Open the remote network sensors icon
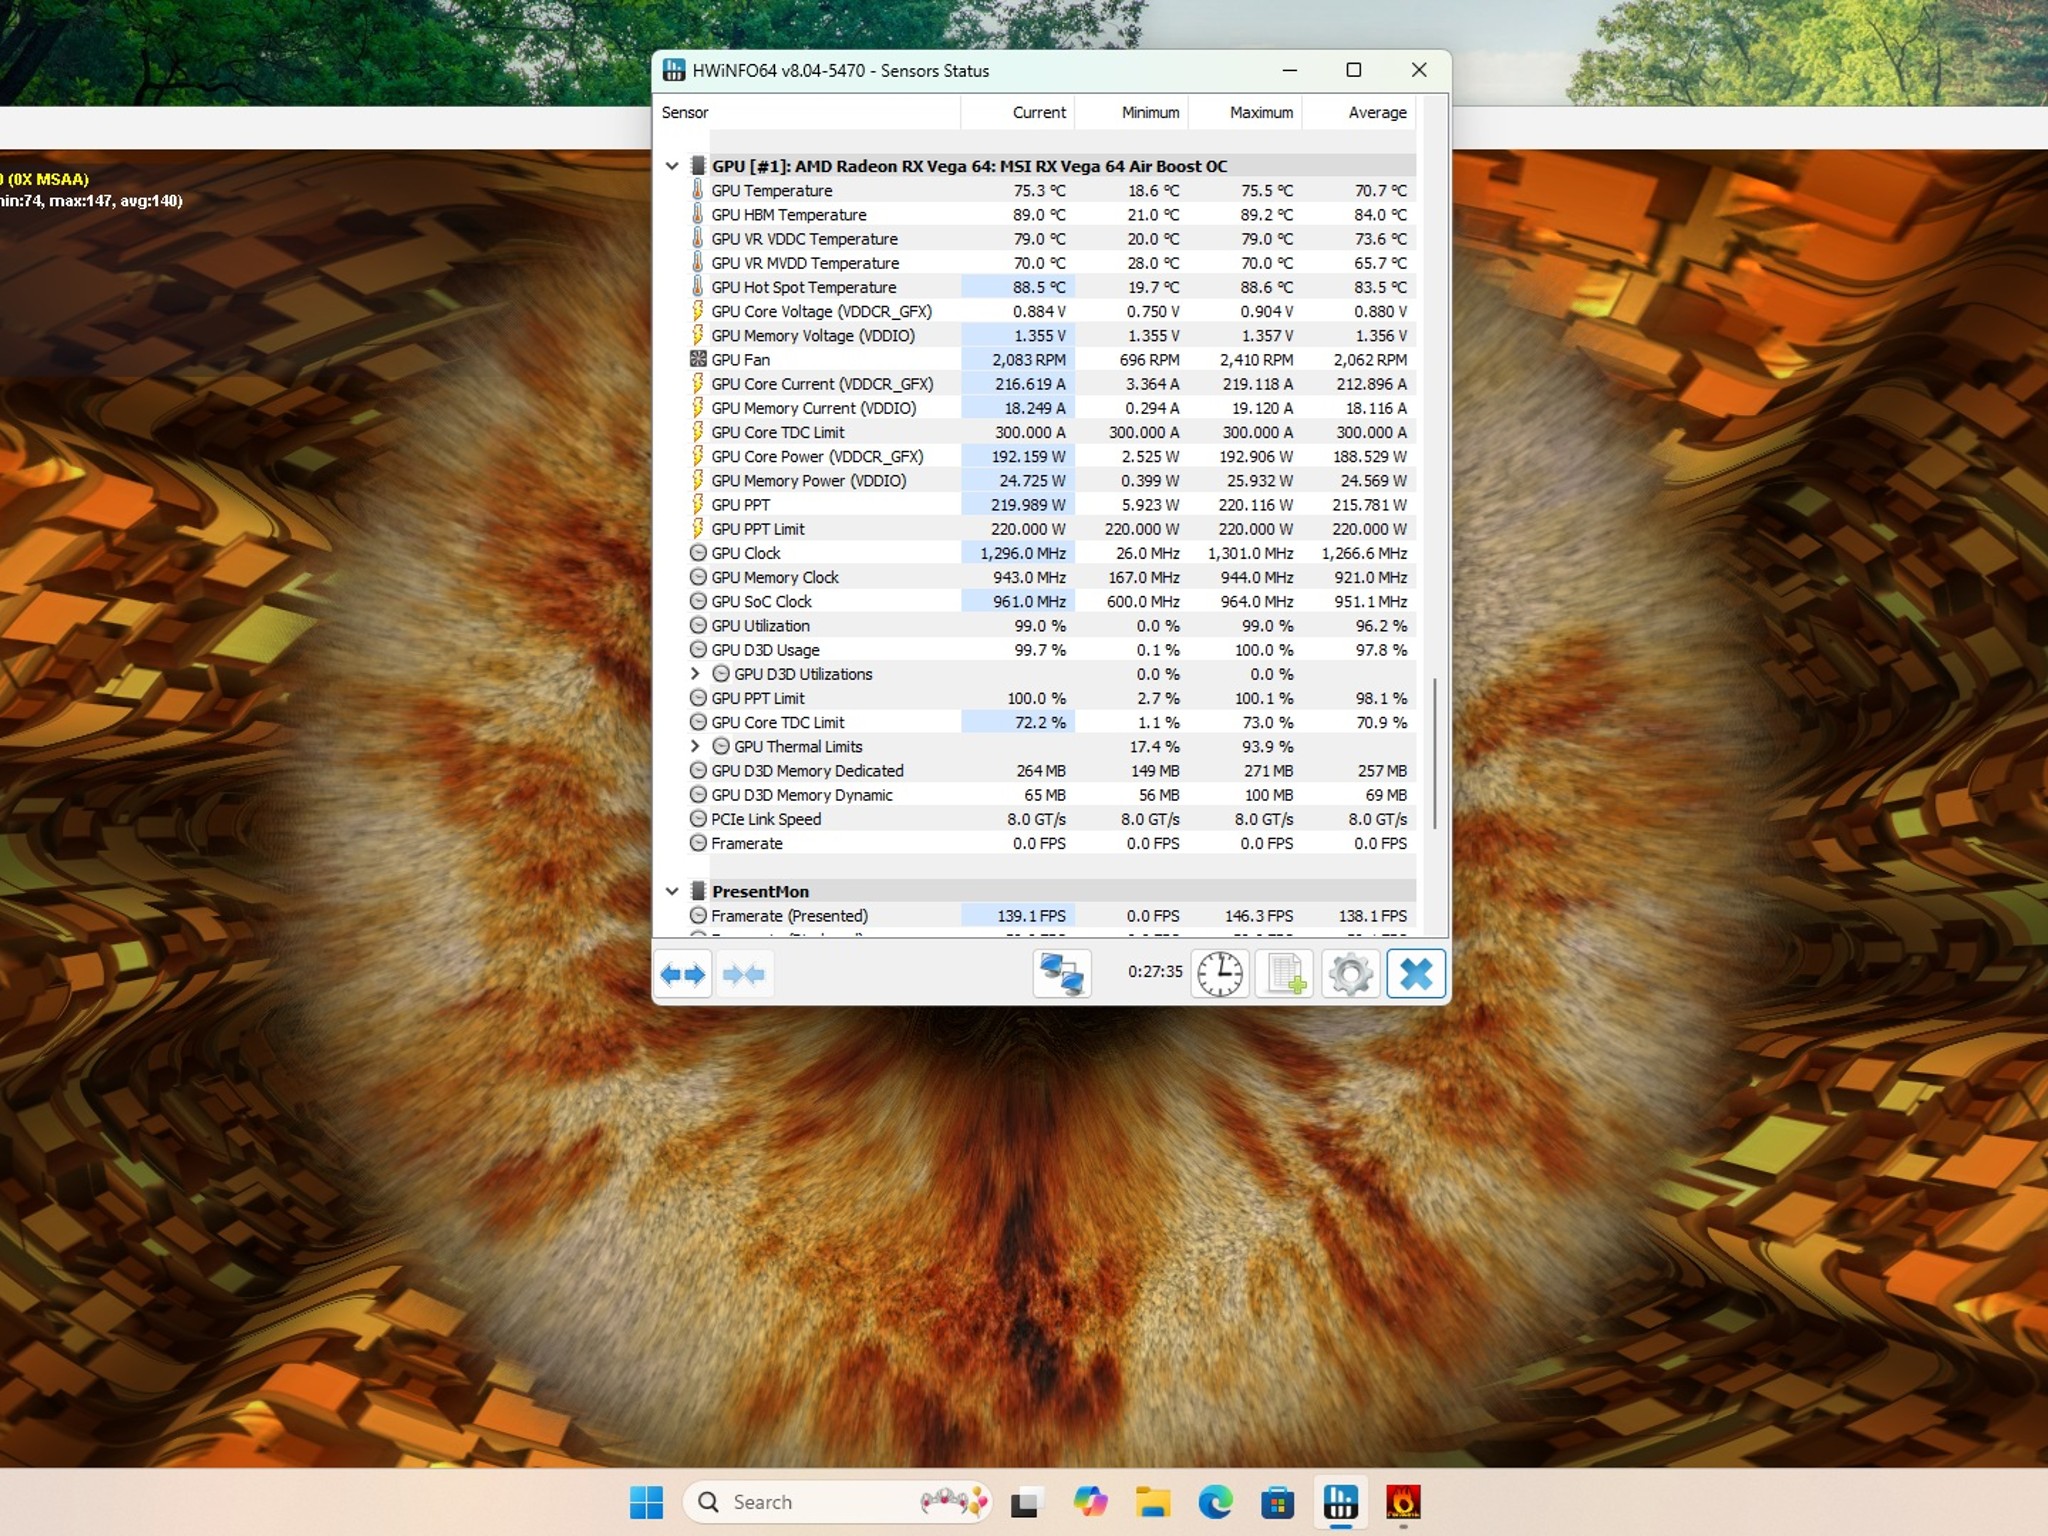Viewport: 2048px width, 1536px height. pyautogui.click(x=1061, y=973)
